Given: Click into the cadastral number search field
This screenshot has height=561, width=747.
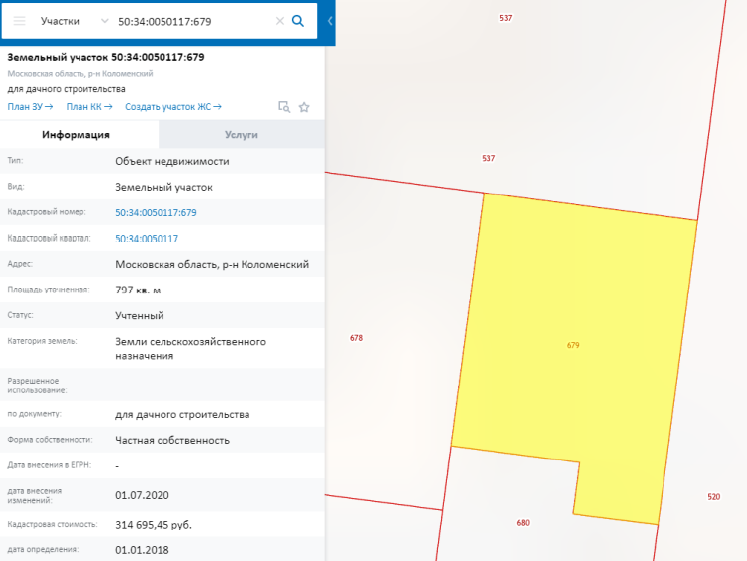Looking at the screenshot, I should point(190,21).
